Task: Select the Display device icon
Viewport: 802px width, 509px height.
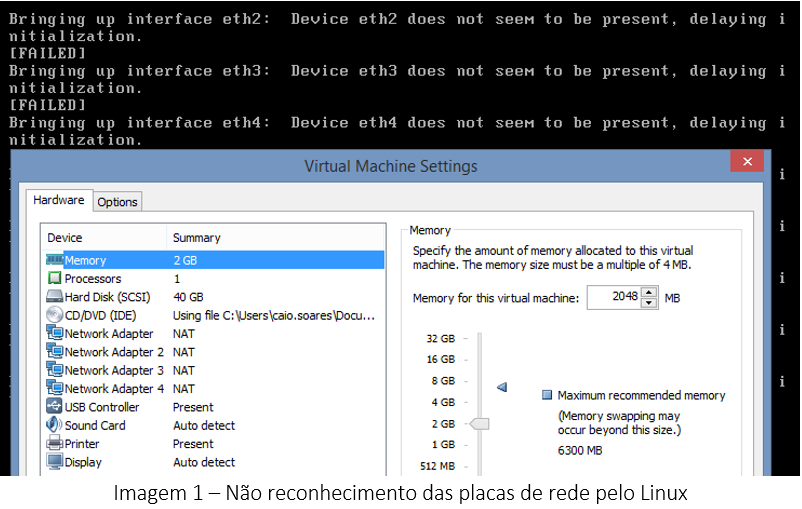Action: 54,462
